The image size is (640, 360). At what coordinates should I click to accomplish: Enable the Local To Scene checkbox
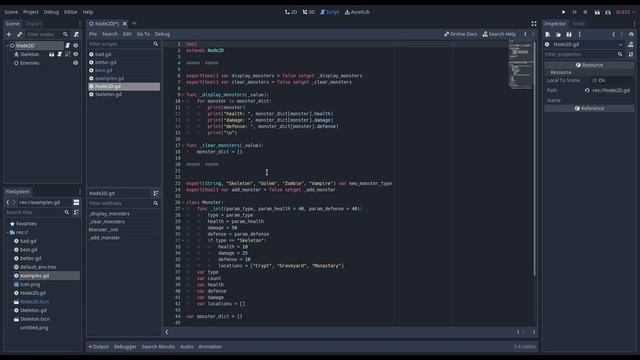pyautogui.click(x=594, y=80)
